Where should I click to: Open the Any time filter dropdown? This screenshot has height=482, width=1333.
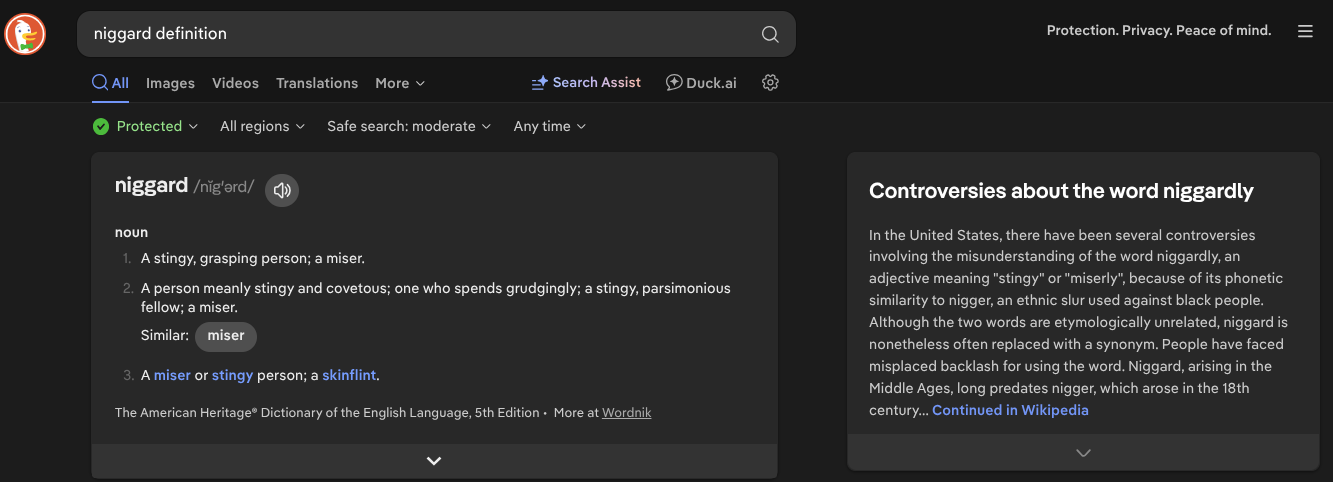point(549,126)
